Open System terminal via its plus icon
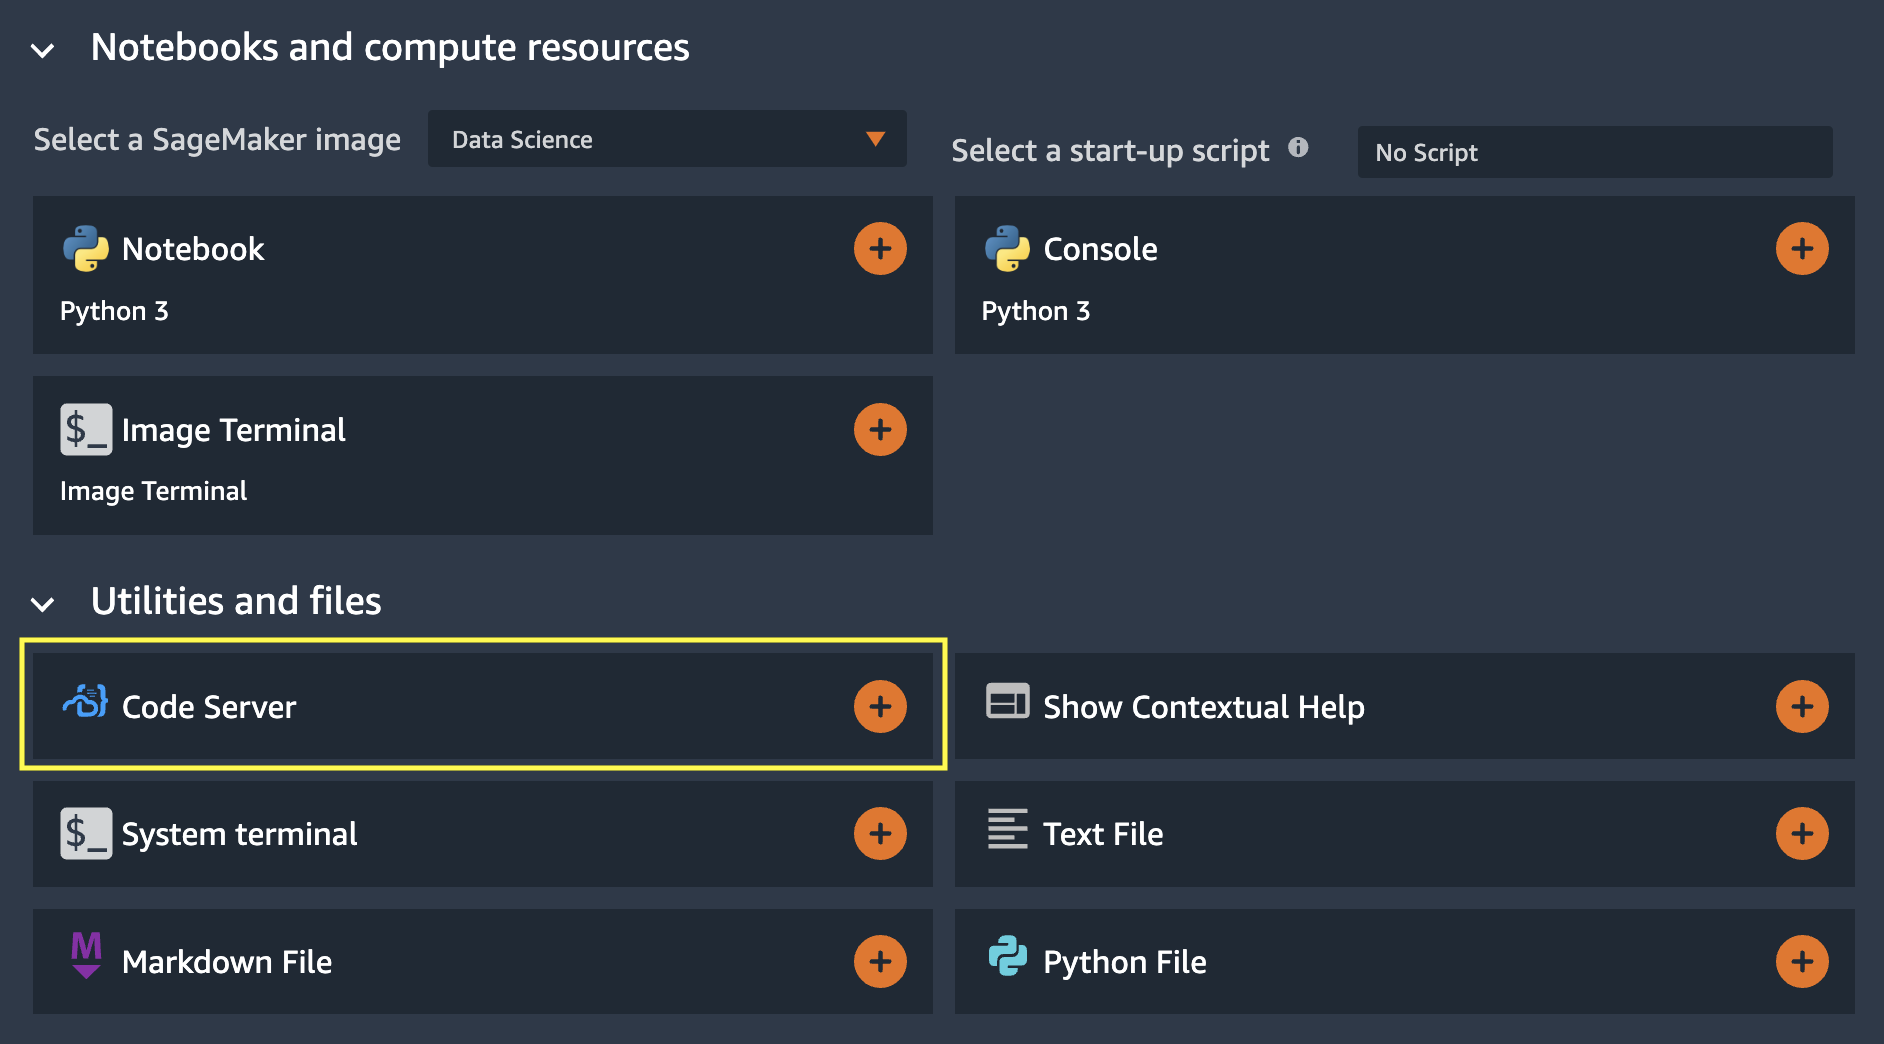The image size is (1884, 1044). (x=880, y=834)
